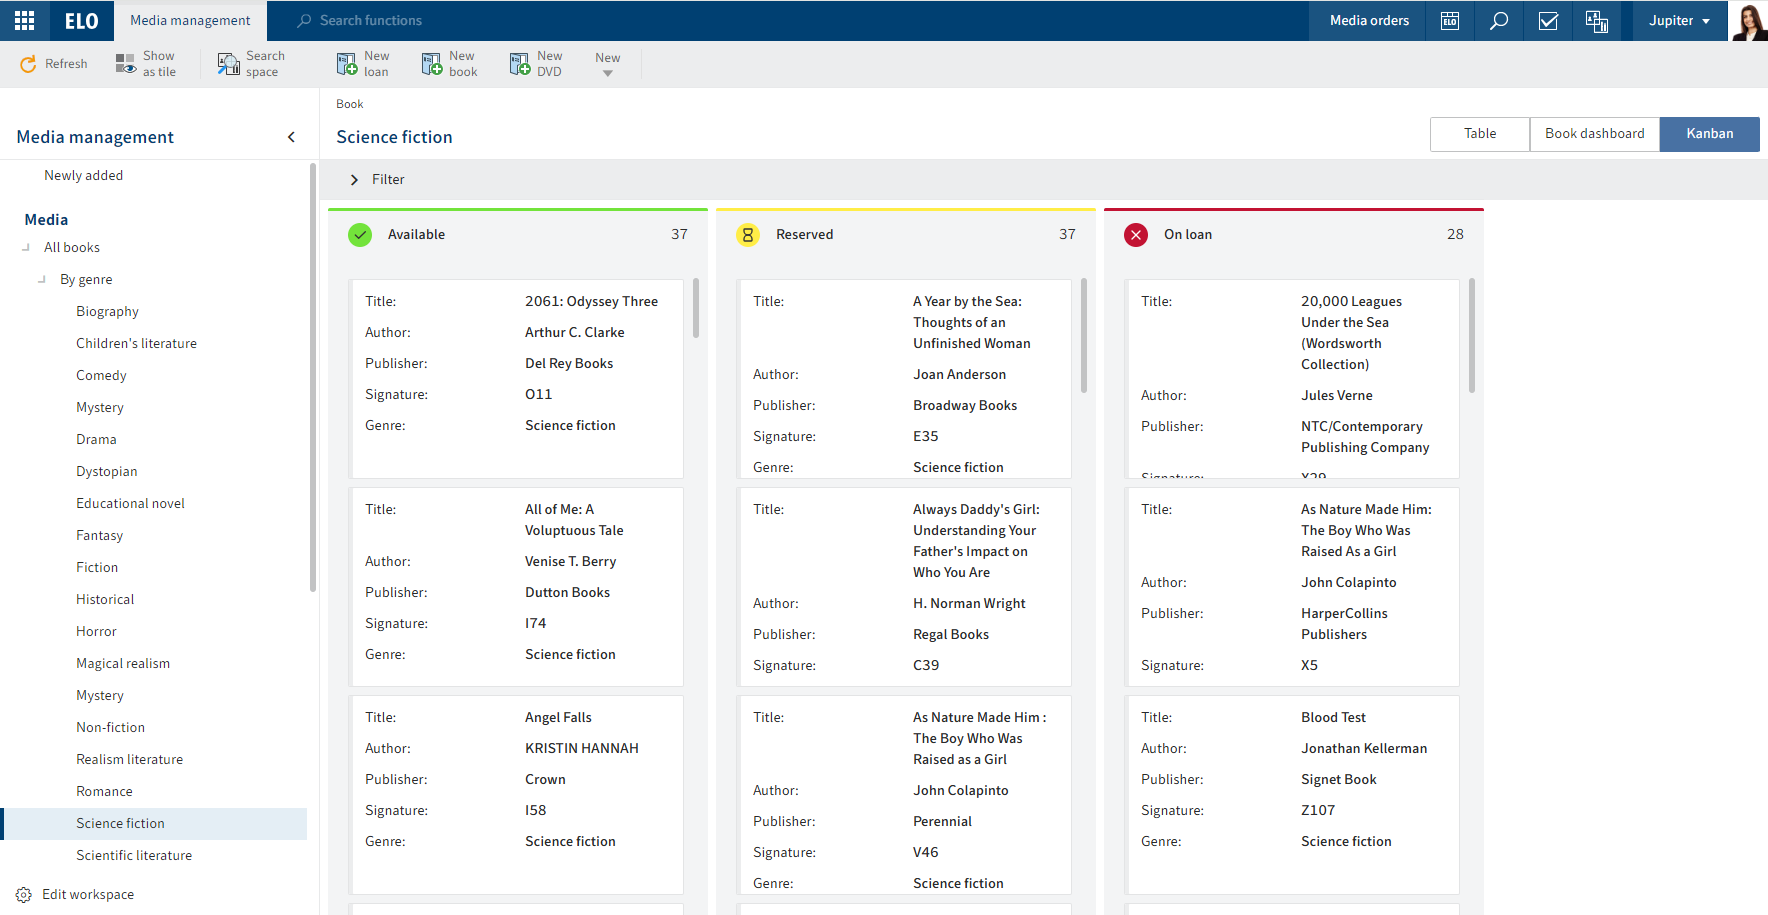The height and width of the screenshot is (915, 1768).
Task: Click the Book breadcrumb link
Action: pyautogui.click(x=350, y=104)
